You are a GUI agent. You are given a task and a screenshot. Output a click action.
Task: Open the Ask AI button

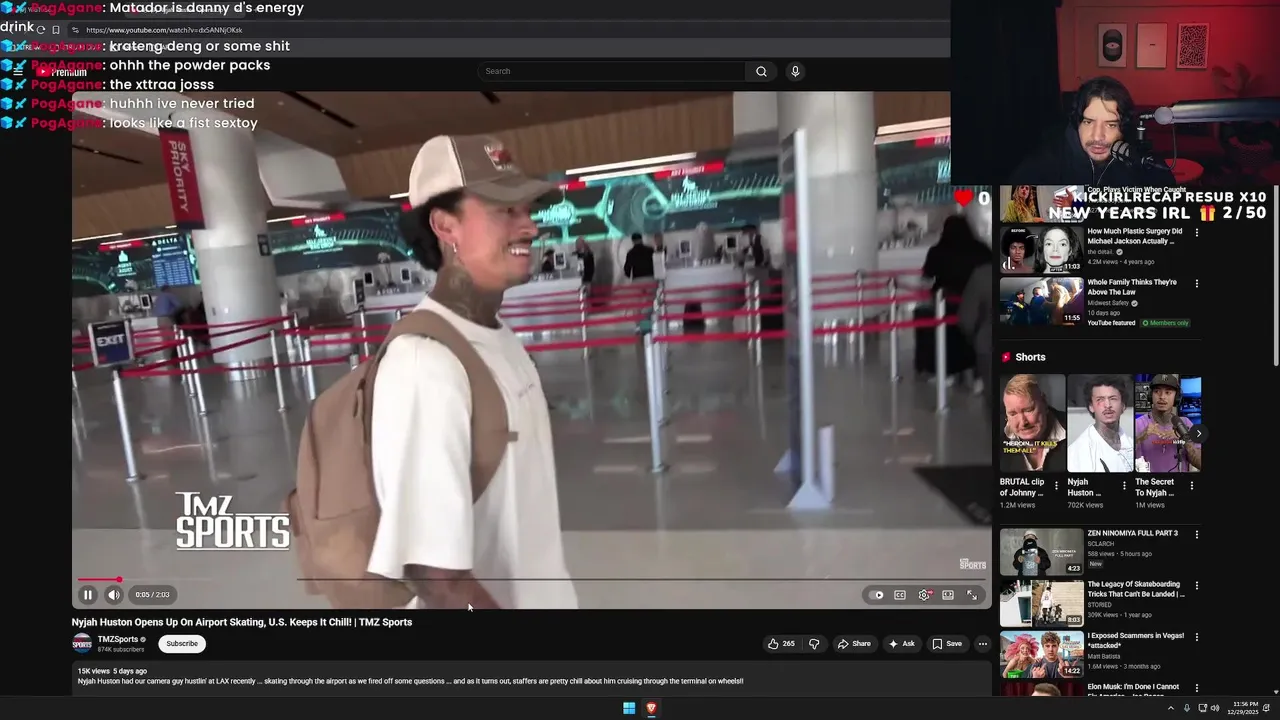coord(901,644)
